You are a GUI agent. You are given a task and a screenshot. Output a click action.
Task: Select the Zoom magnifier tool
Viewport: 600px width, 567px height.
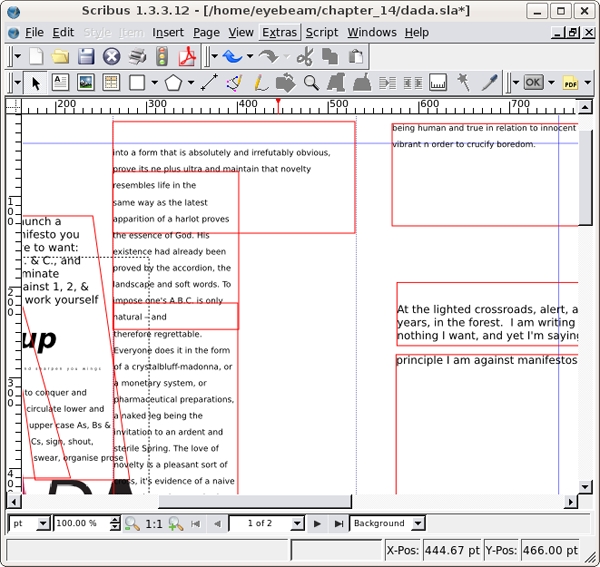coord(311,83)
